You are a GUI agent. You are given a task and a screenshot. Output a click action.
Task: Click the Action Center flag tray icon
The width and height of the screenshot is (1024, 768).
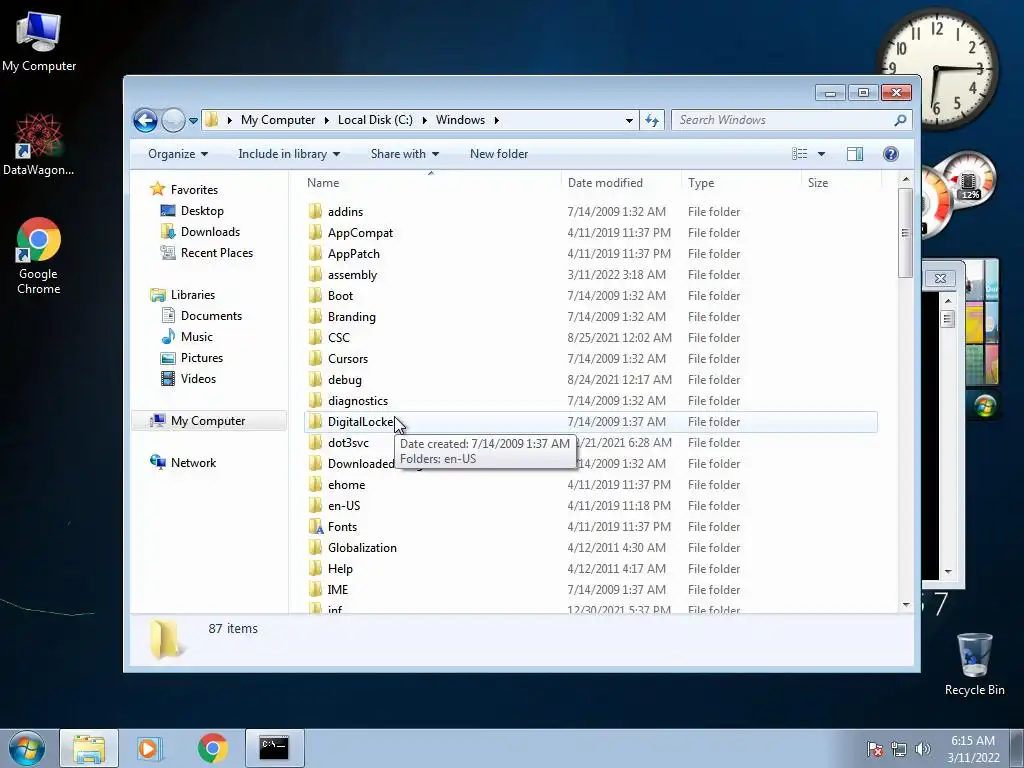(x=874, y=749)
